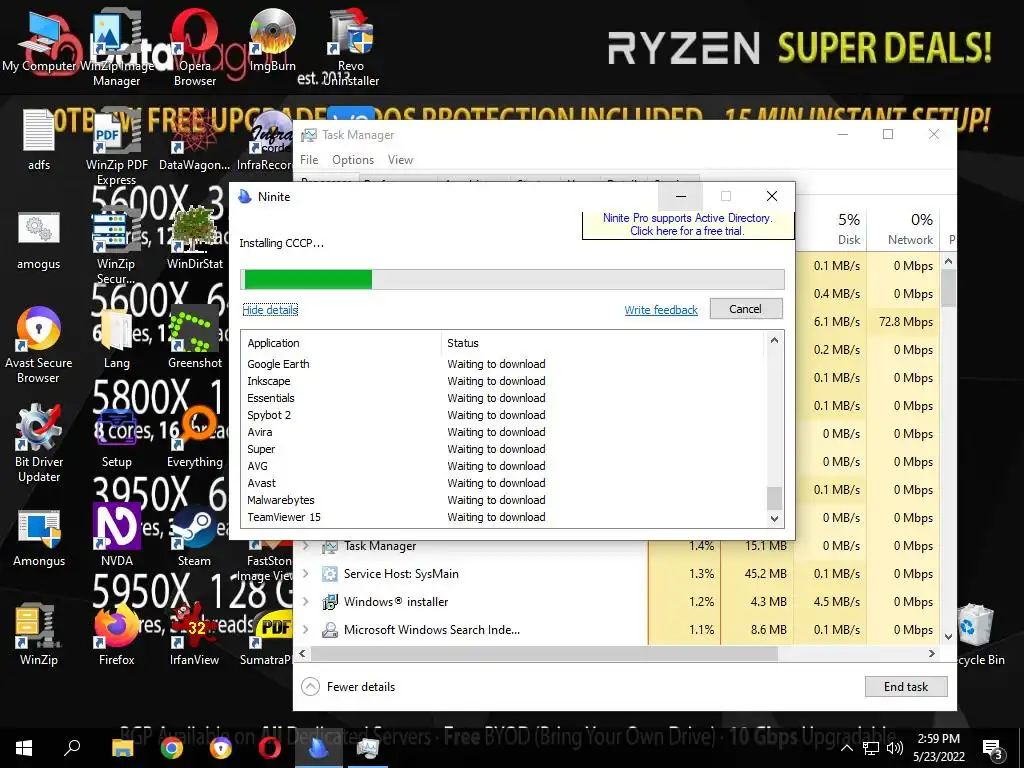Select TeamViewer 15 row in Ninite list

coord(504,517)
